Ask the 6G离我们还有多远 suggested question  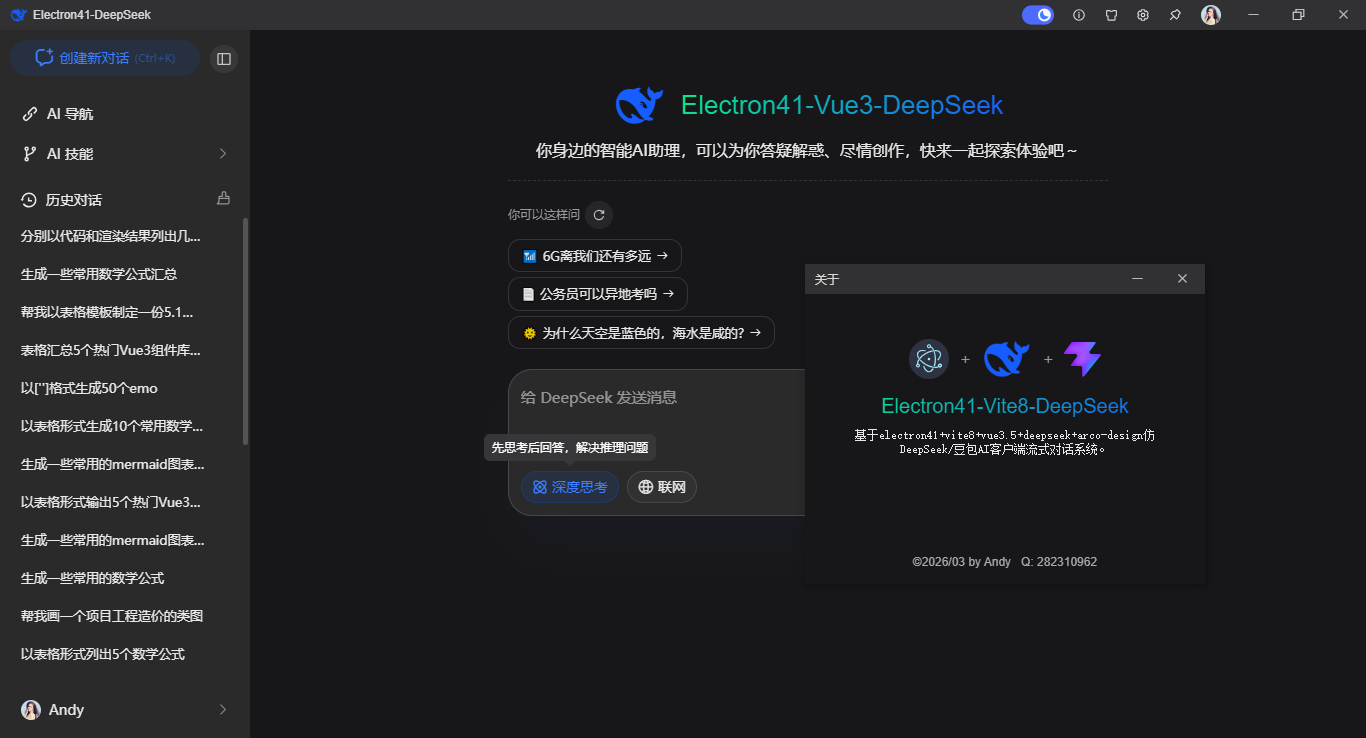point(594,255)
